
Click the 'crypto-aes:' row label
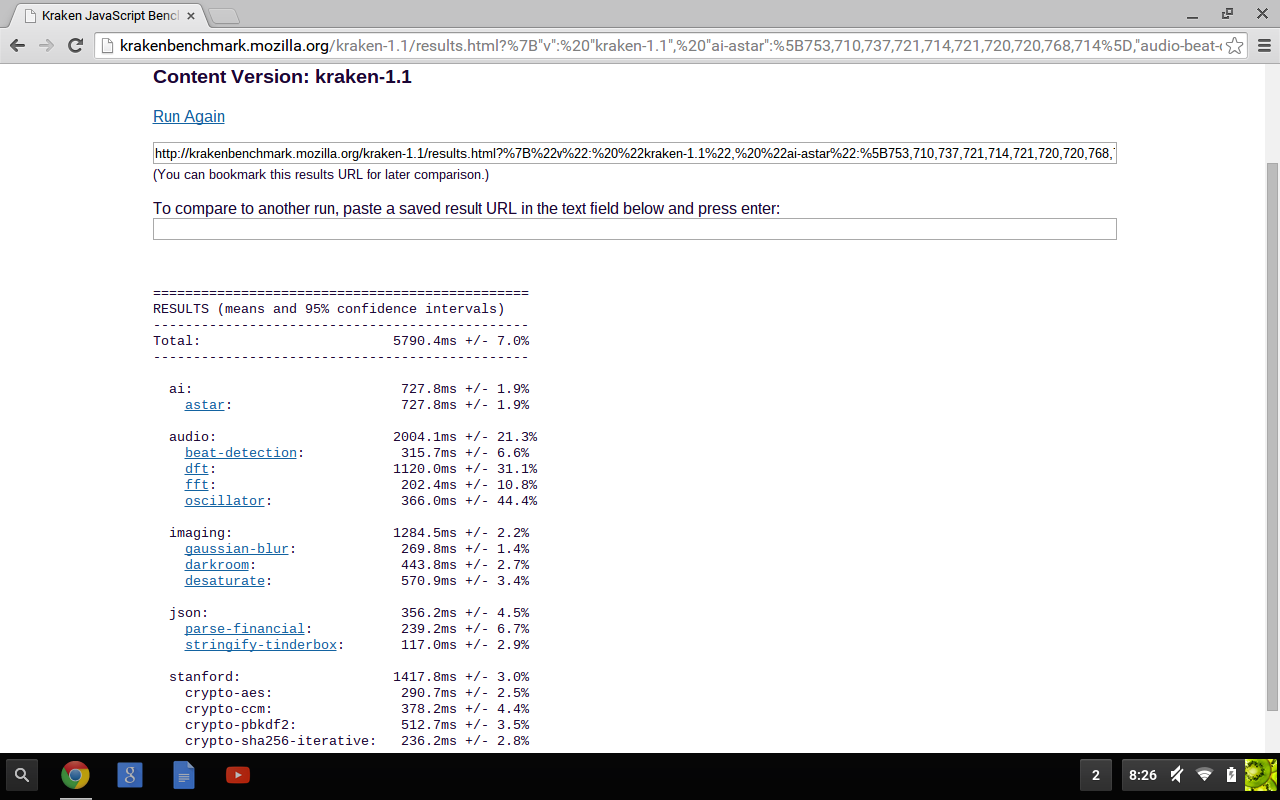point(229,693)
